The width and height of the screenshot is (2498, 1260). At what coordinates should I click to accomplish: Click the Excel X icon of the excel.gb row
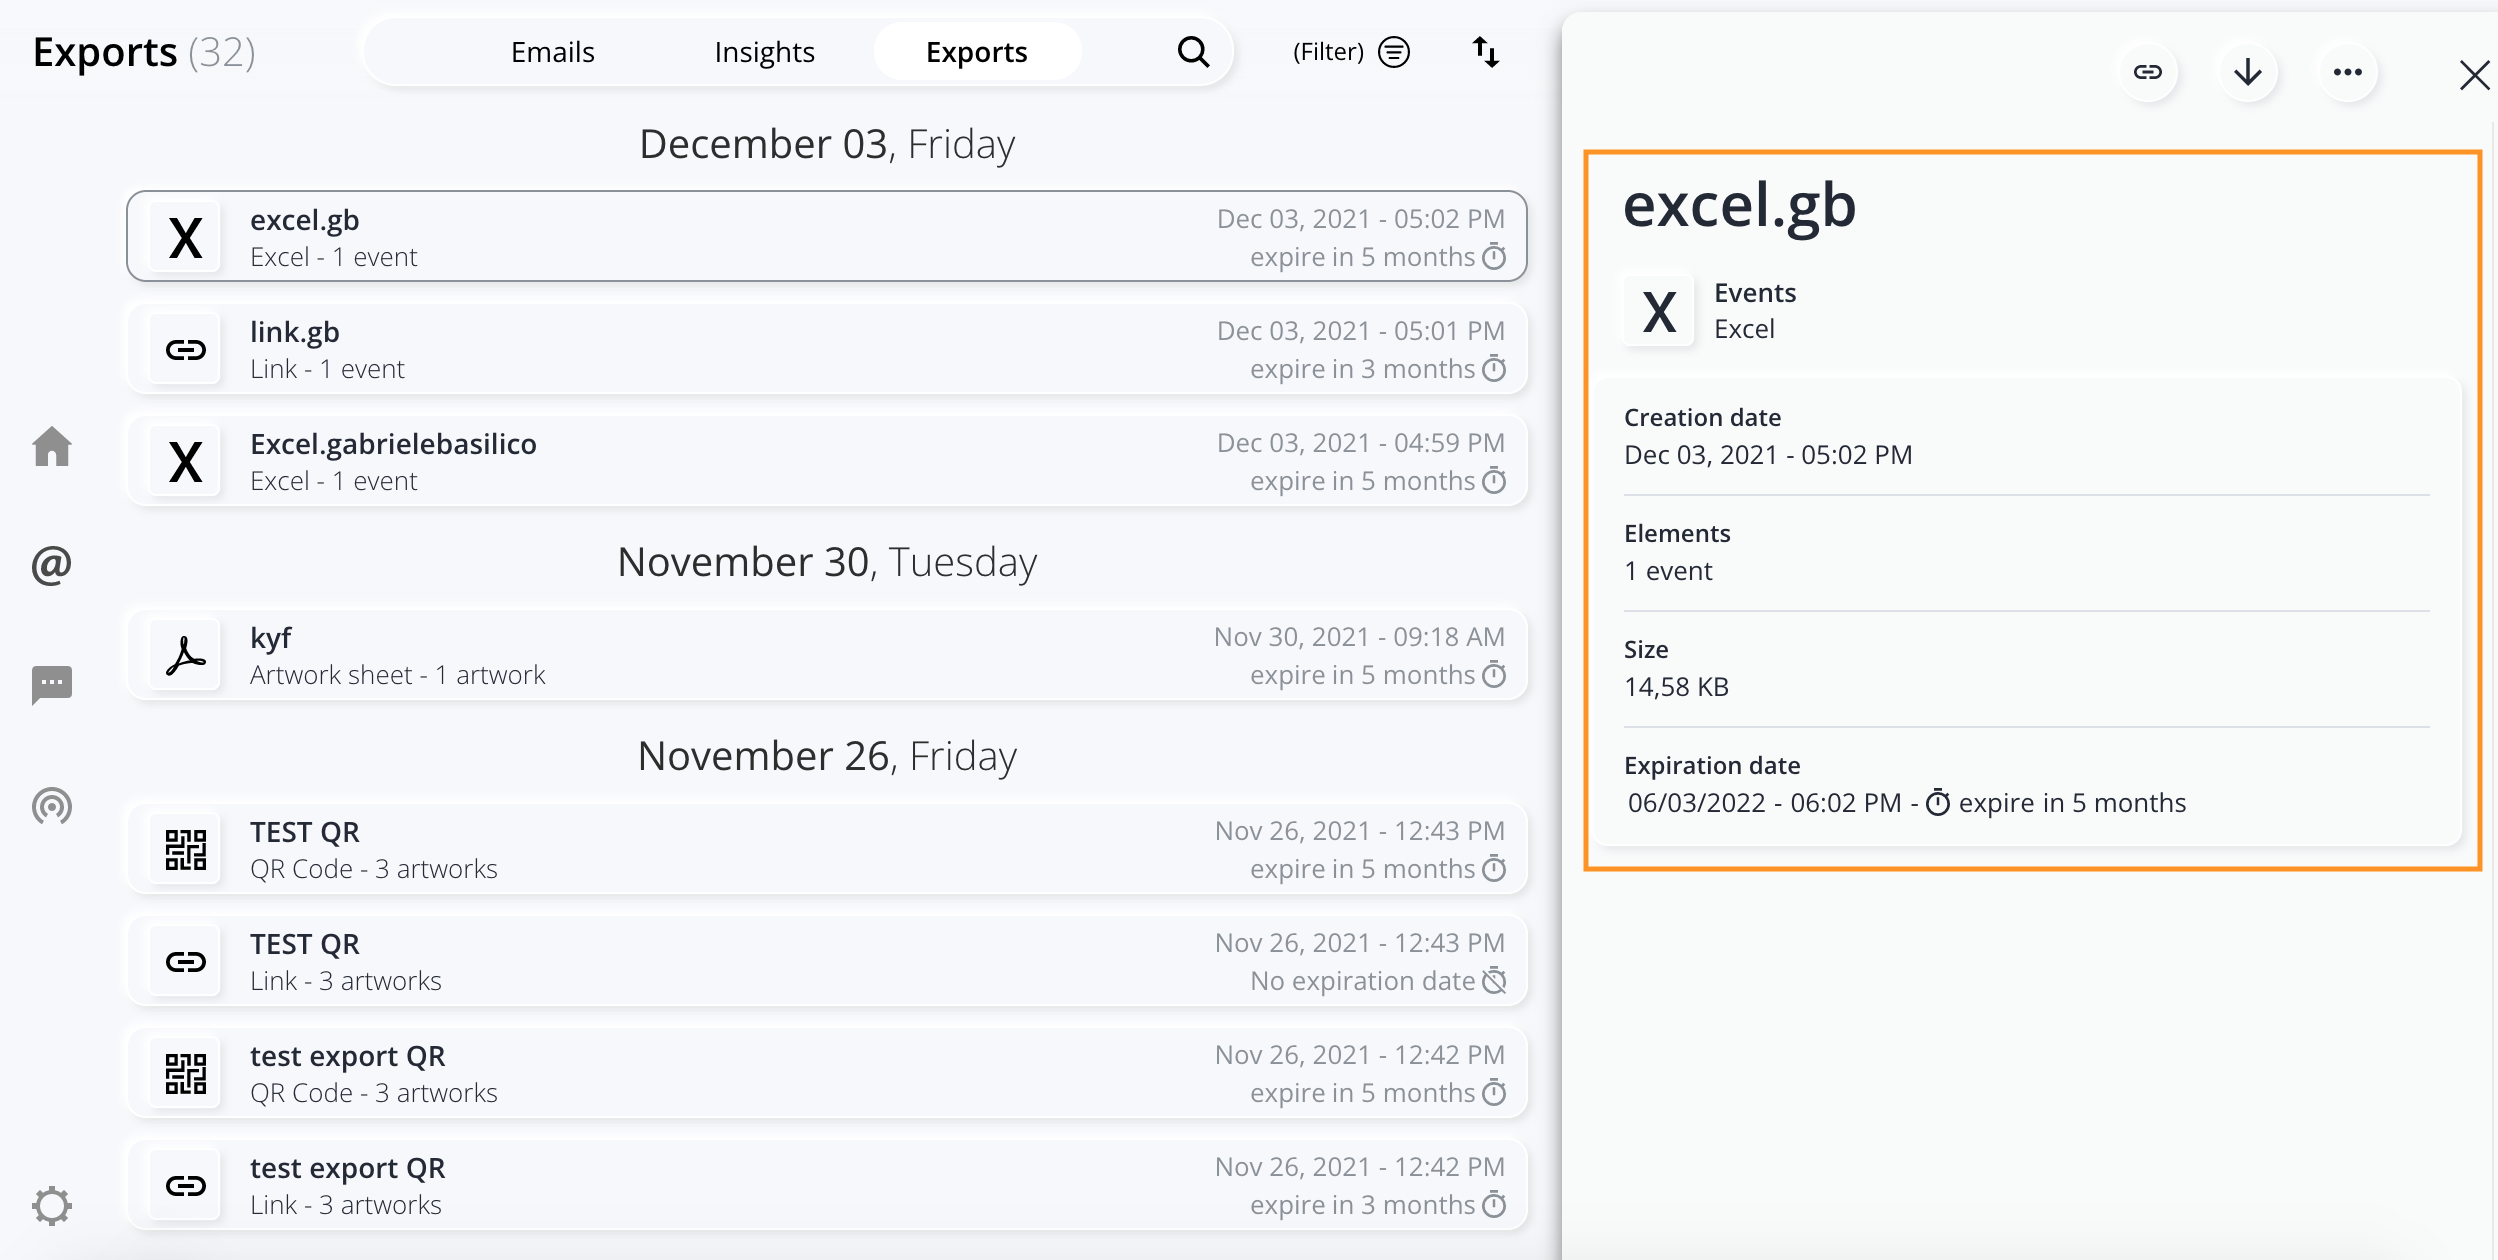click(185, 238)
